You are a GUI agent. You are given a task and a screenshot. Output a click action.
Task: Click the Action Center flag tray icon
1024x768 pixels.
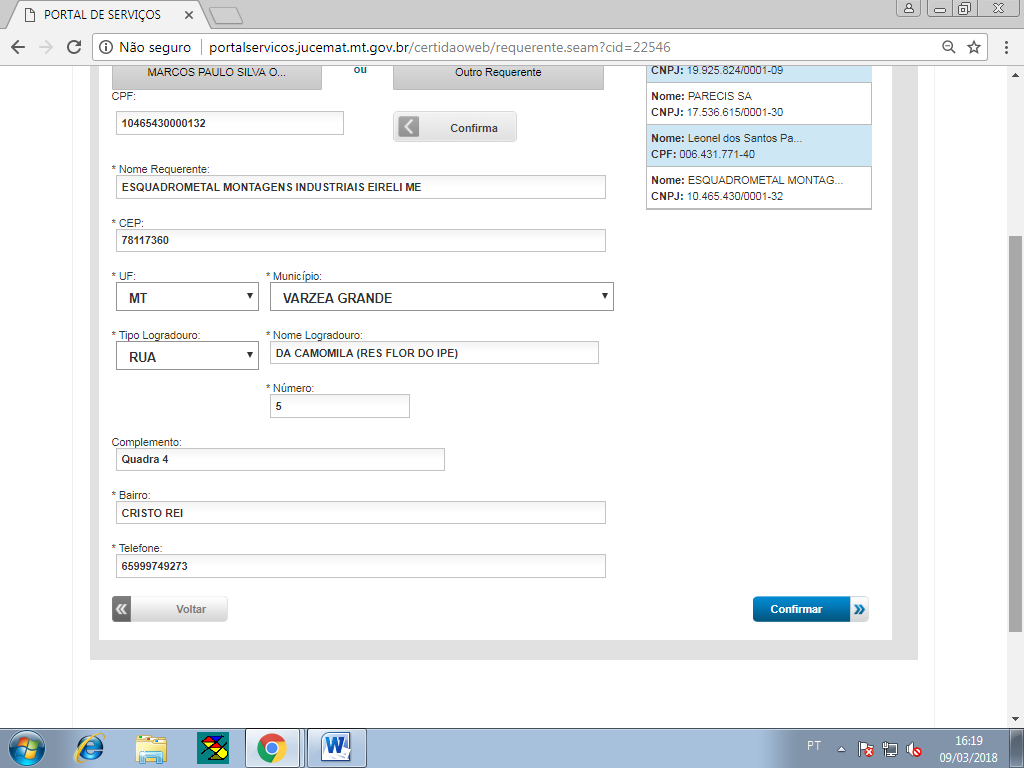[x=866, y=749]
